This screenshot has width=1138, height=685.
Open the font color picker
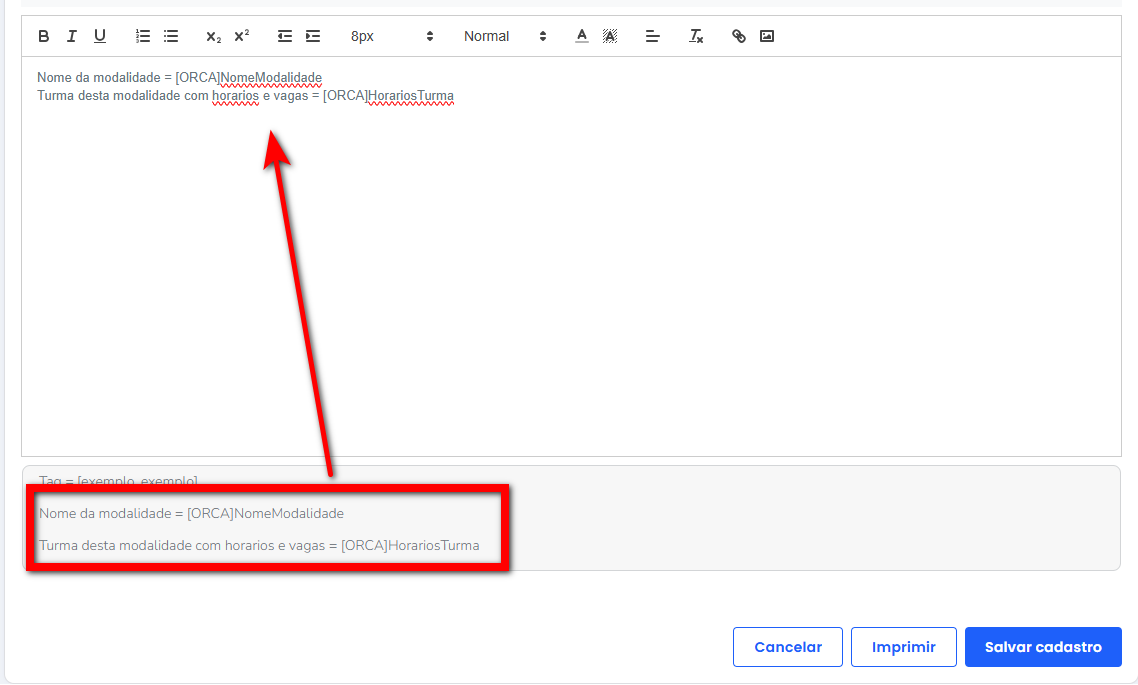click(x=582, y=36)
